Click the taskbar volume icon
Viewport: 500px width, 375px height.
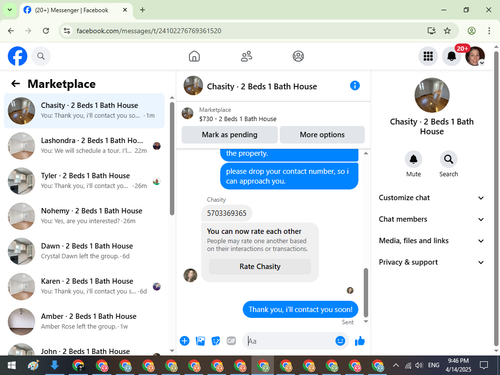[x=419, y=365]
